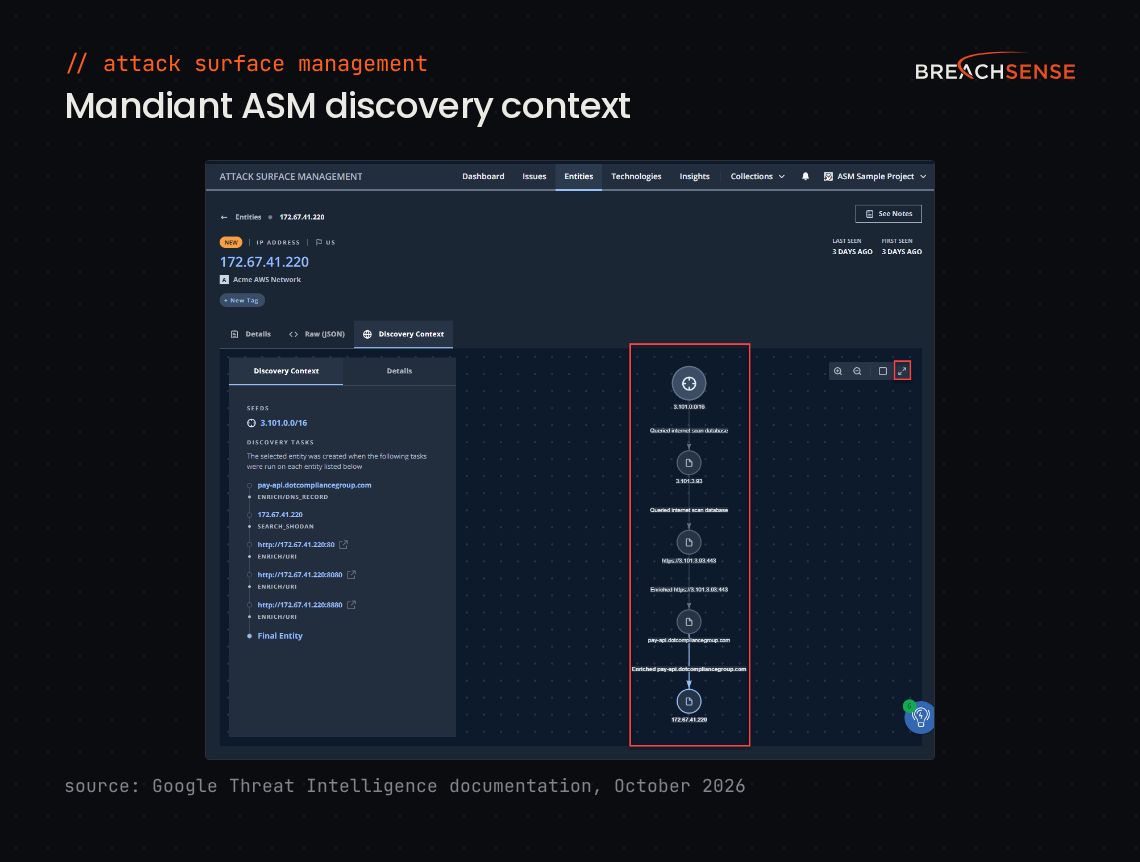Select the Discovery Context entity tab
Image resolution: width=1140 pixels, height=862 pixels.
[x=404, y=334]
